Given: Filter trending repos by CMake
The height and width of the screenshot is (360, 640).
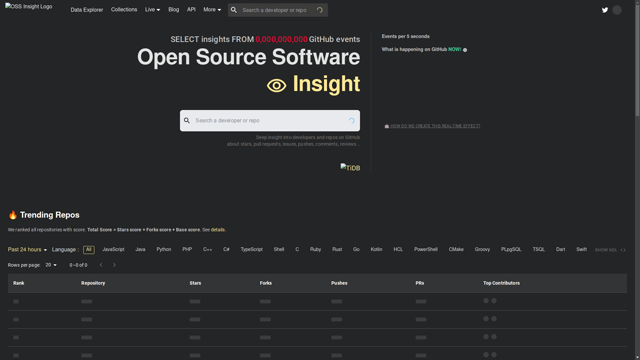Looking at the screenshot, I should pyautogui.click(x=456, y=249).
